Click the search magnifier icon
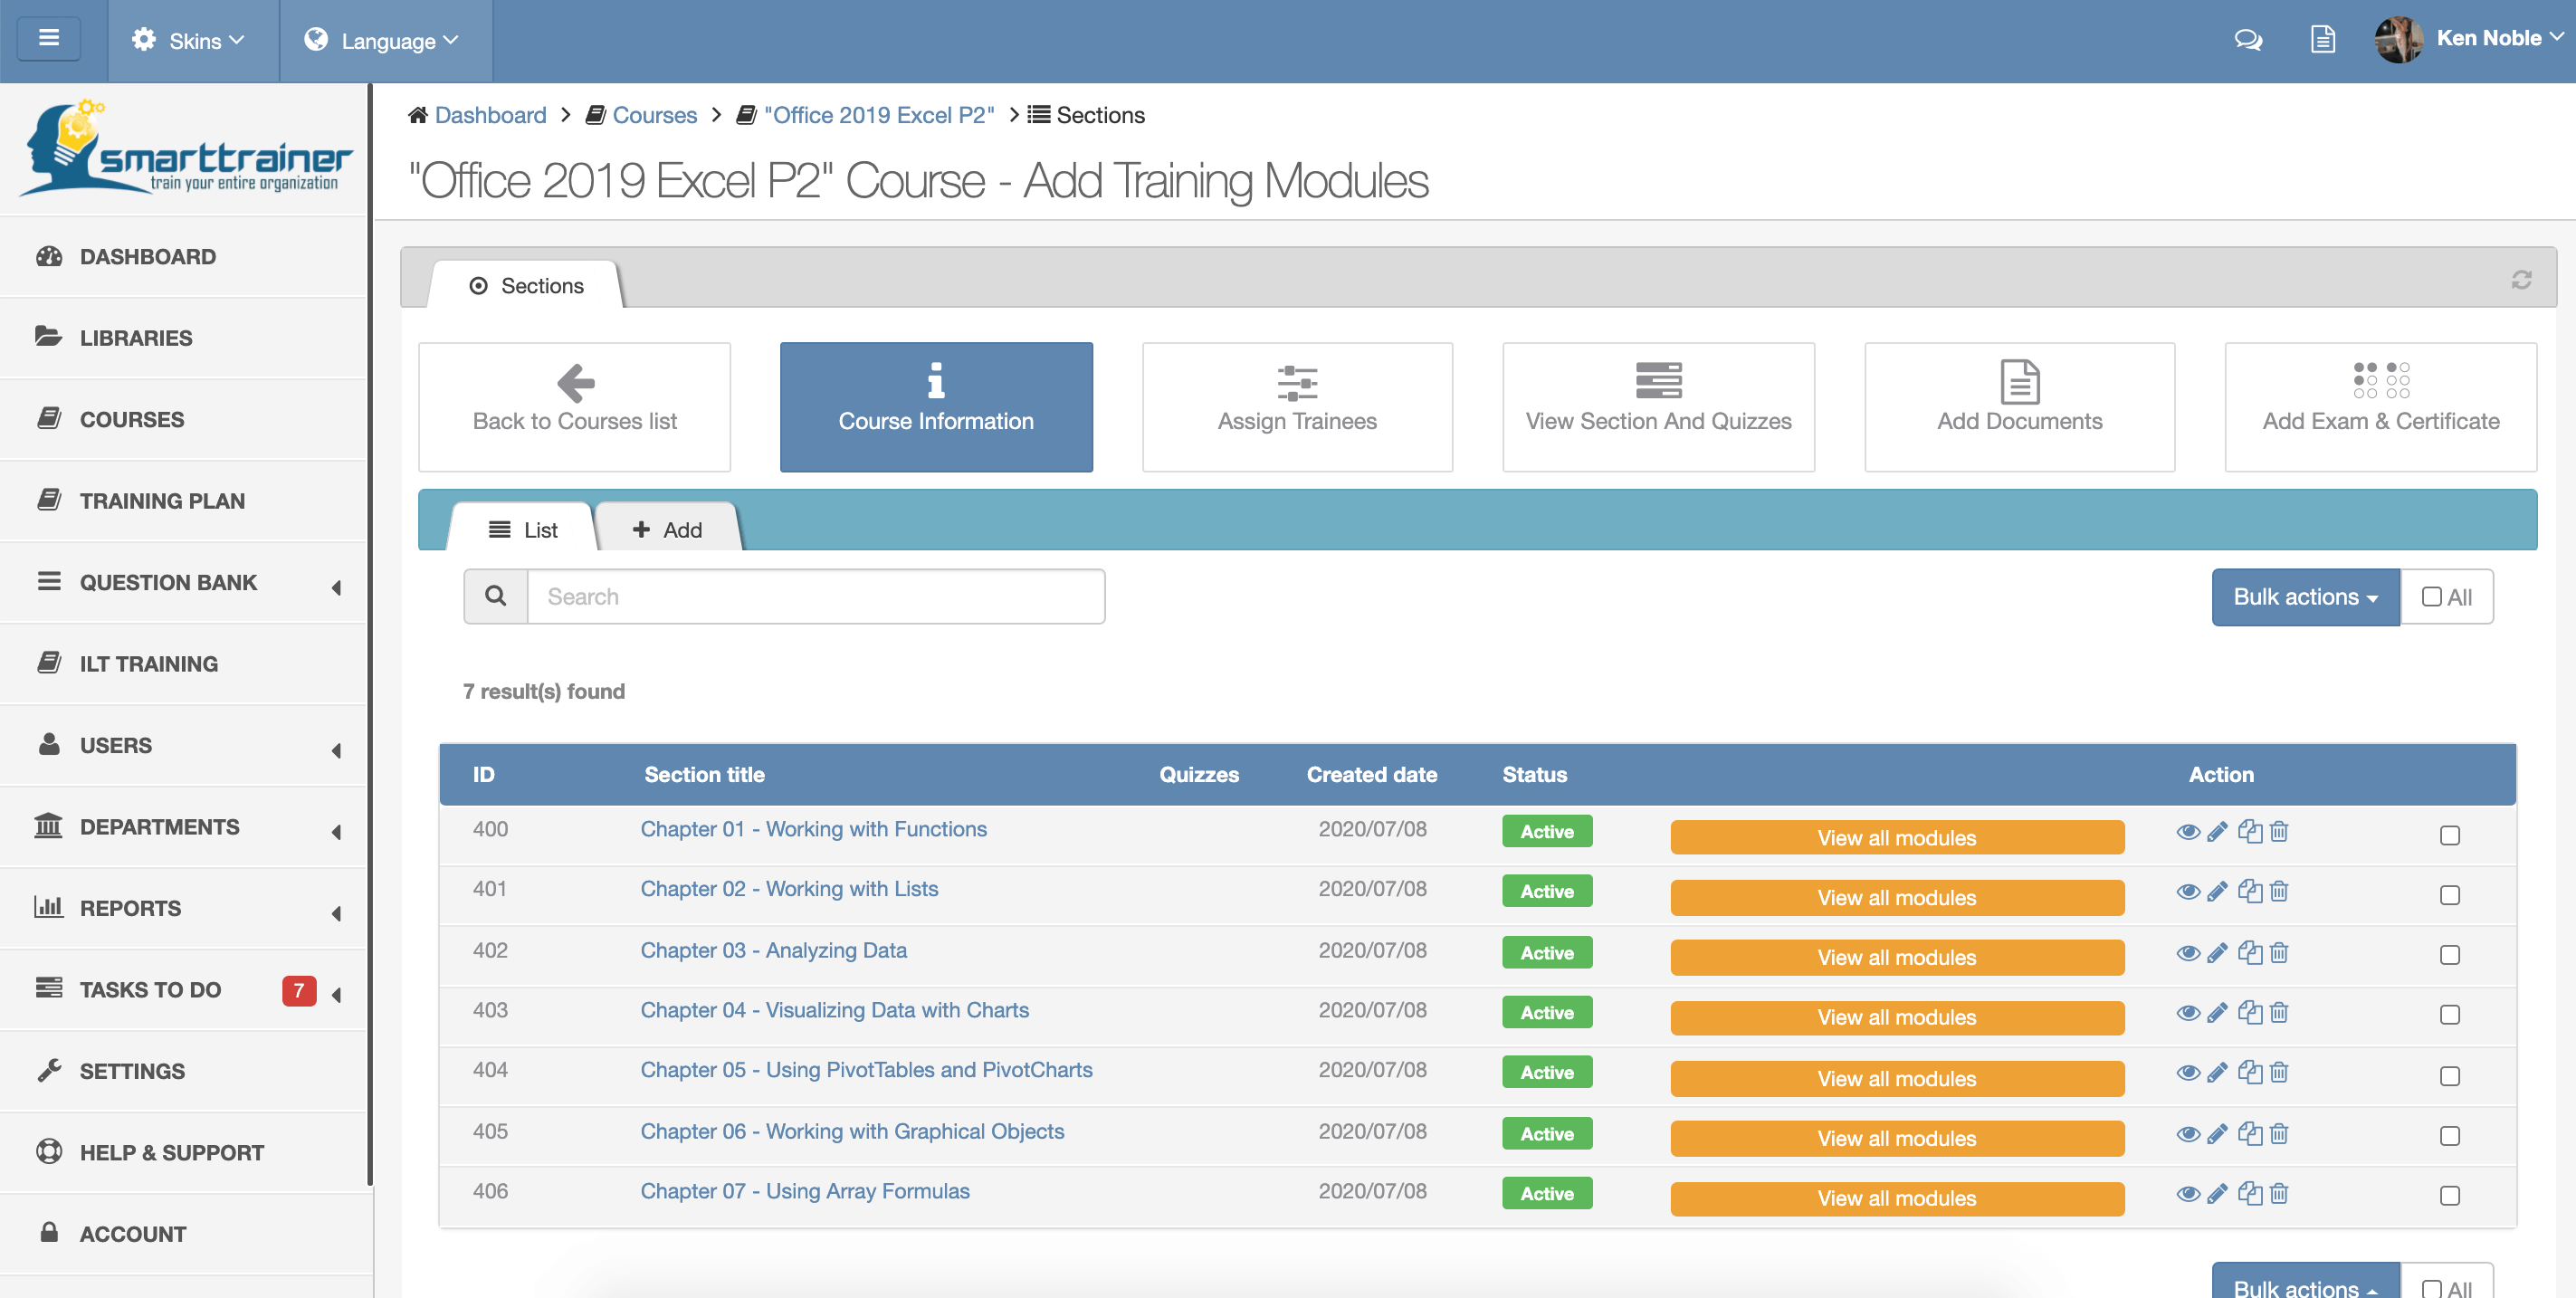This screenshot has width=2576, height=1298. click(495, 596)
